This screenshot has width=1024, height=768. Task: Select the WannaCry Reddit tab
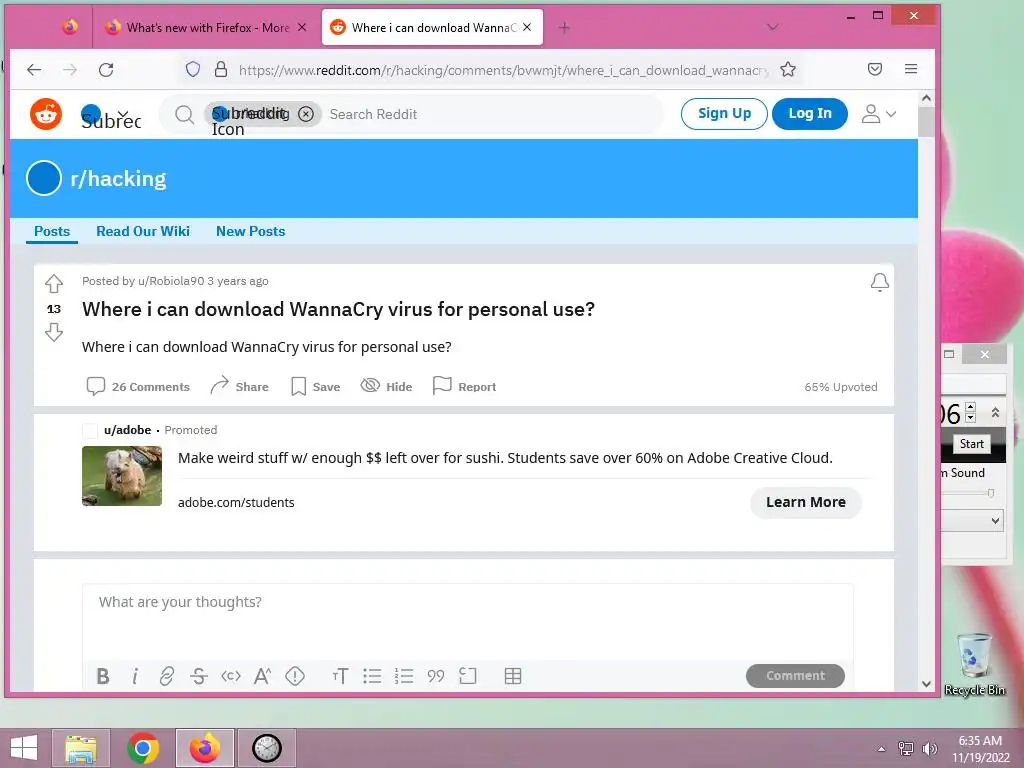432,27
